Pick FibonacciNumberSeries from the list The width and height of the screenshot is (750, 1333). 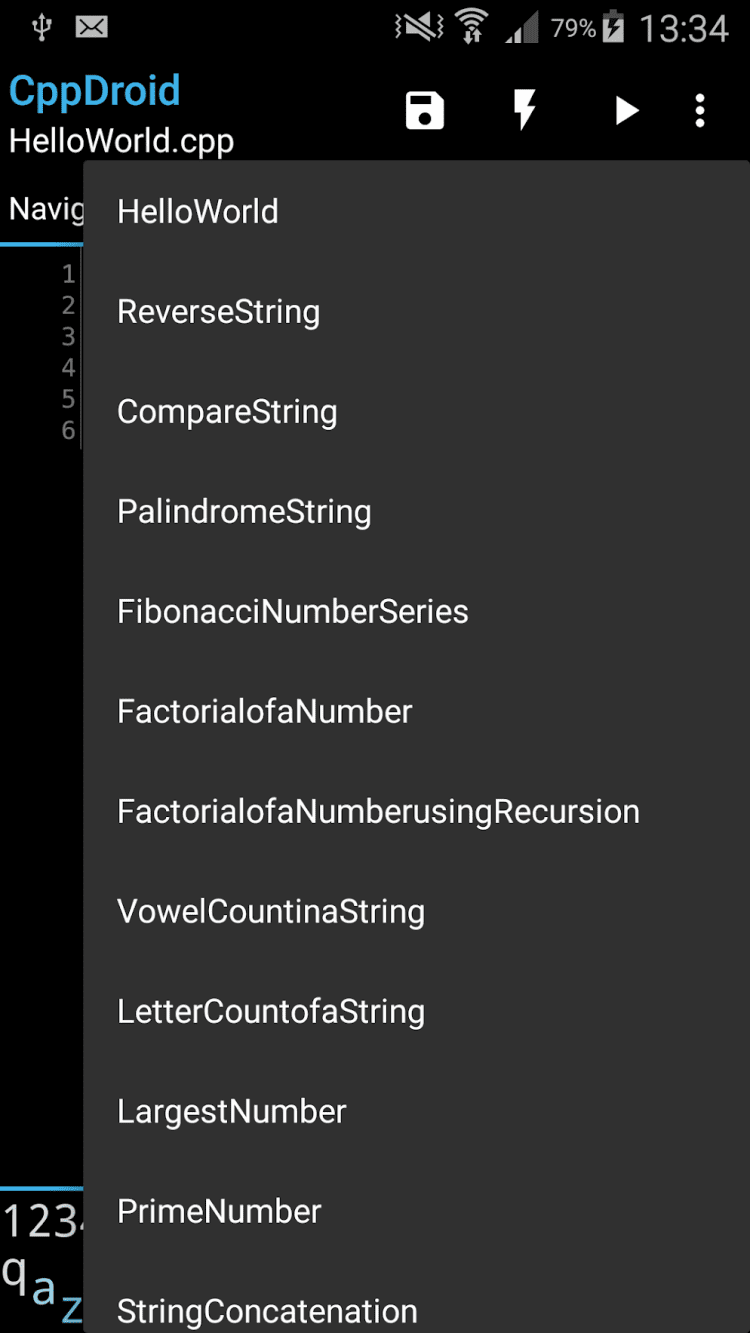coord(292,612)
